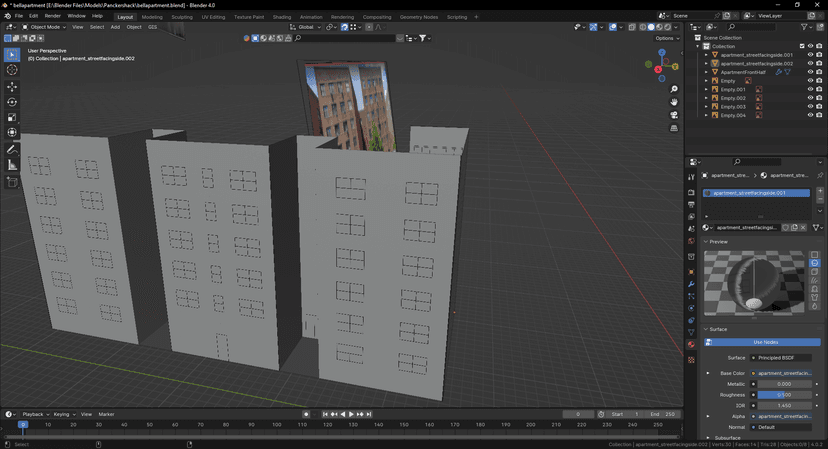Image resolution: width=828 pixels, height=449 pixels.
Task: Toggle camera view in viewport gizmo
Action: tap(674, 115)
